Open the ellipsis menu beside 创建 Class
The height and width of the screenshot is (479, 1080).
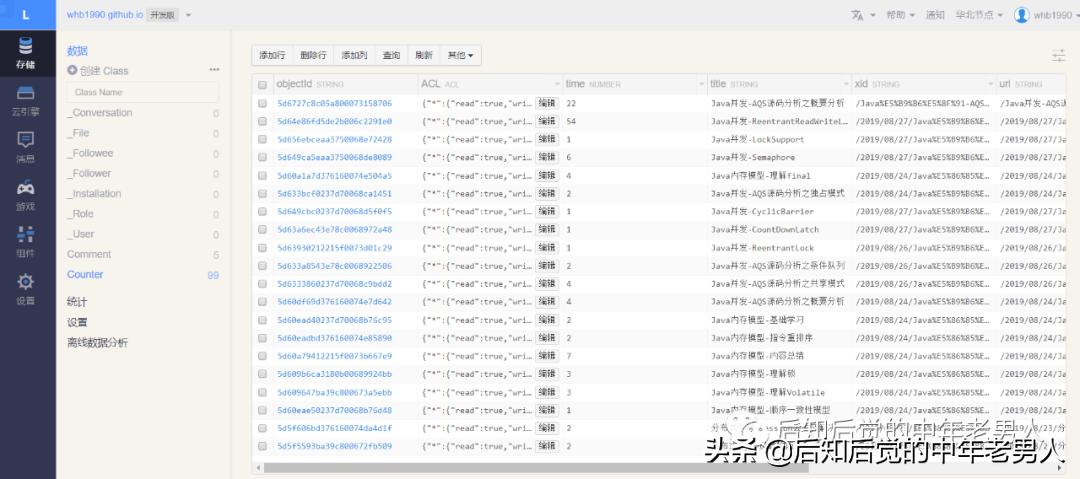[214, 70]
